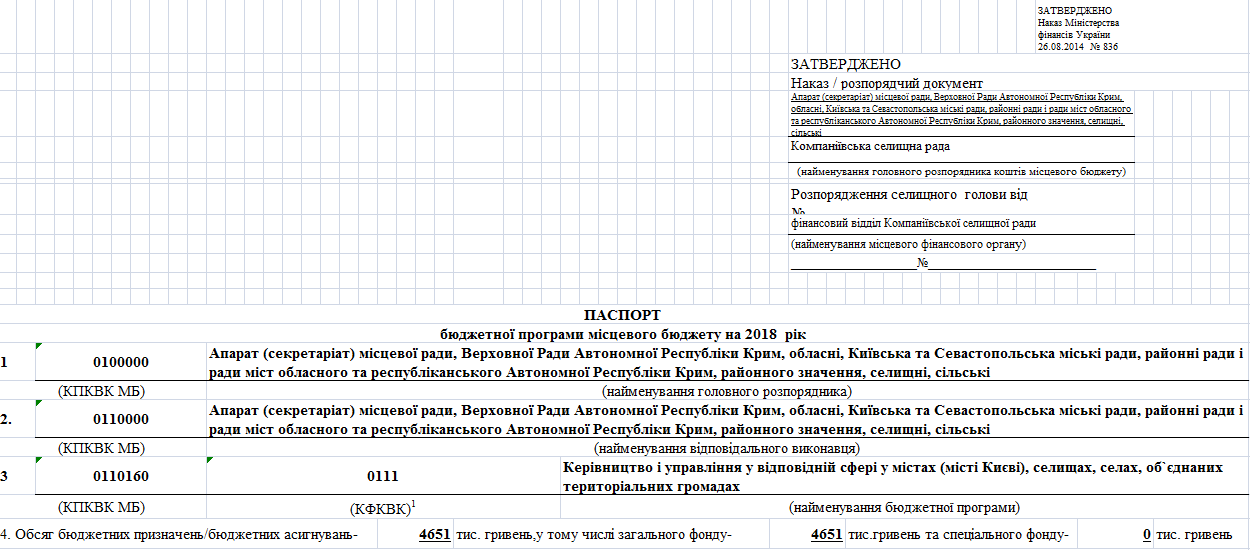Click '(найменування місцевого фінансового органу)' caption

pos(908,244)
